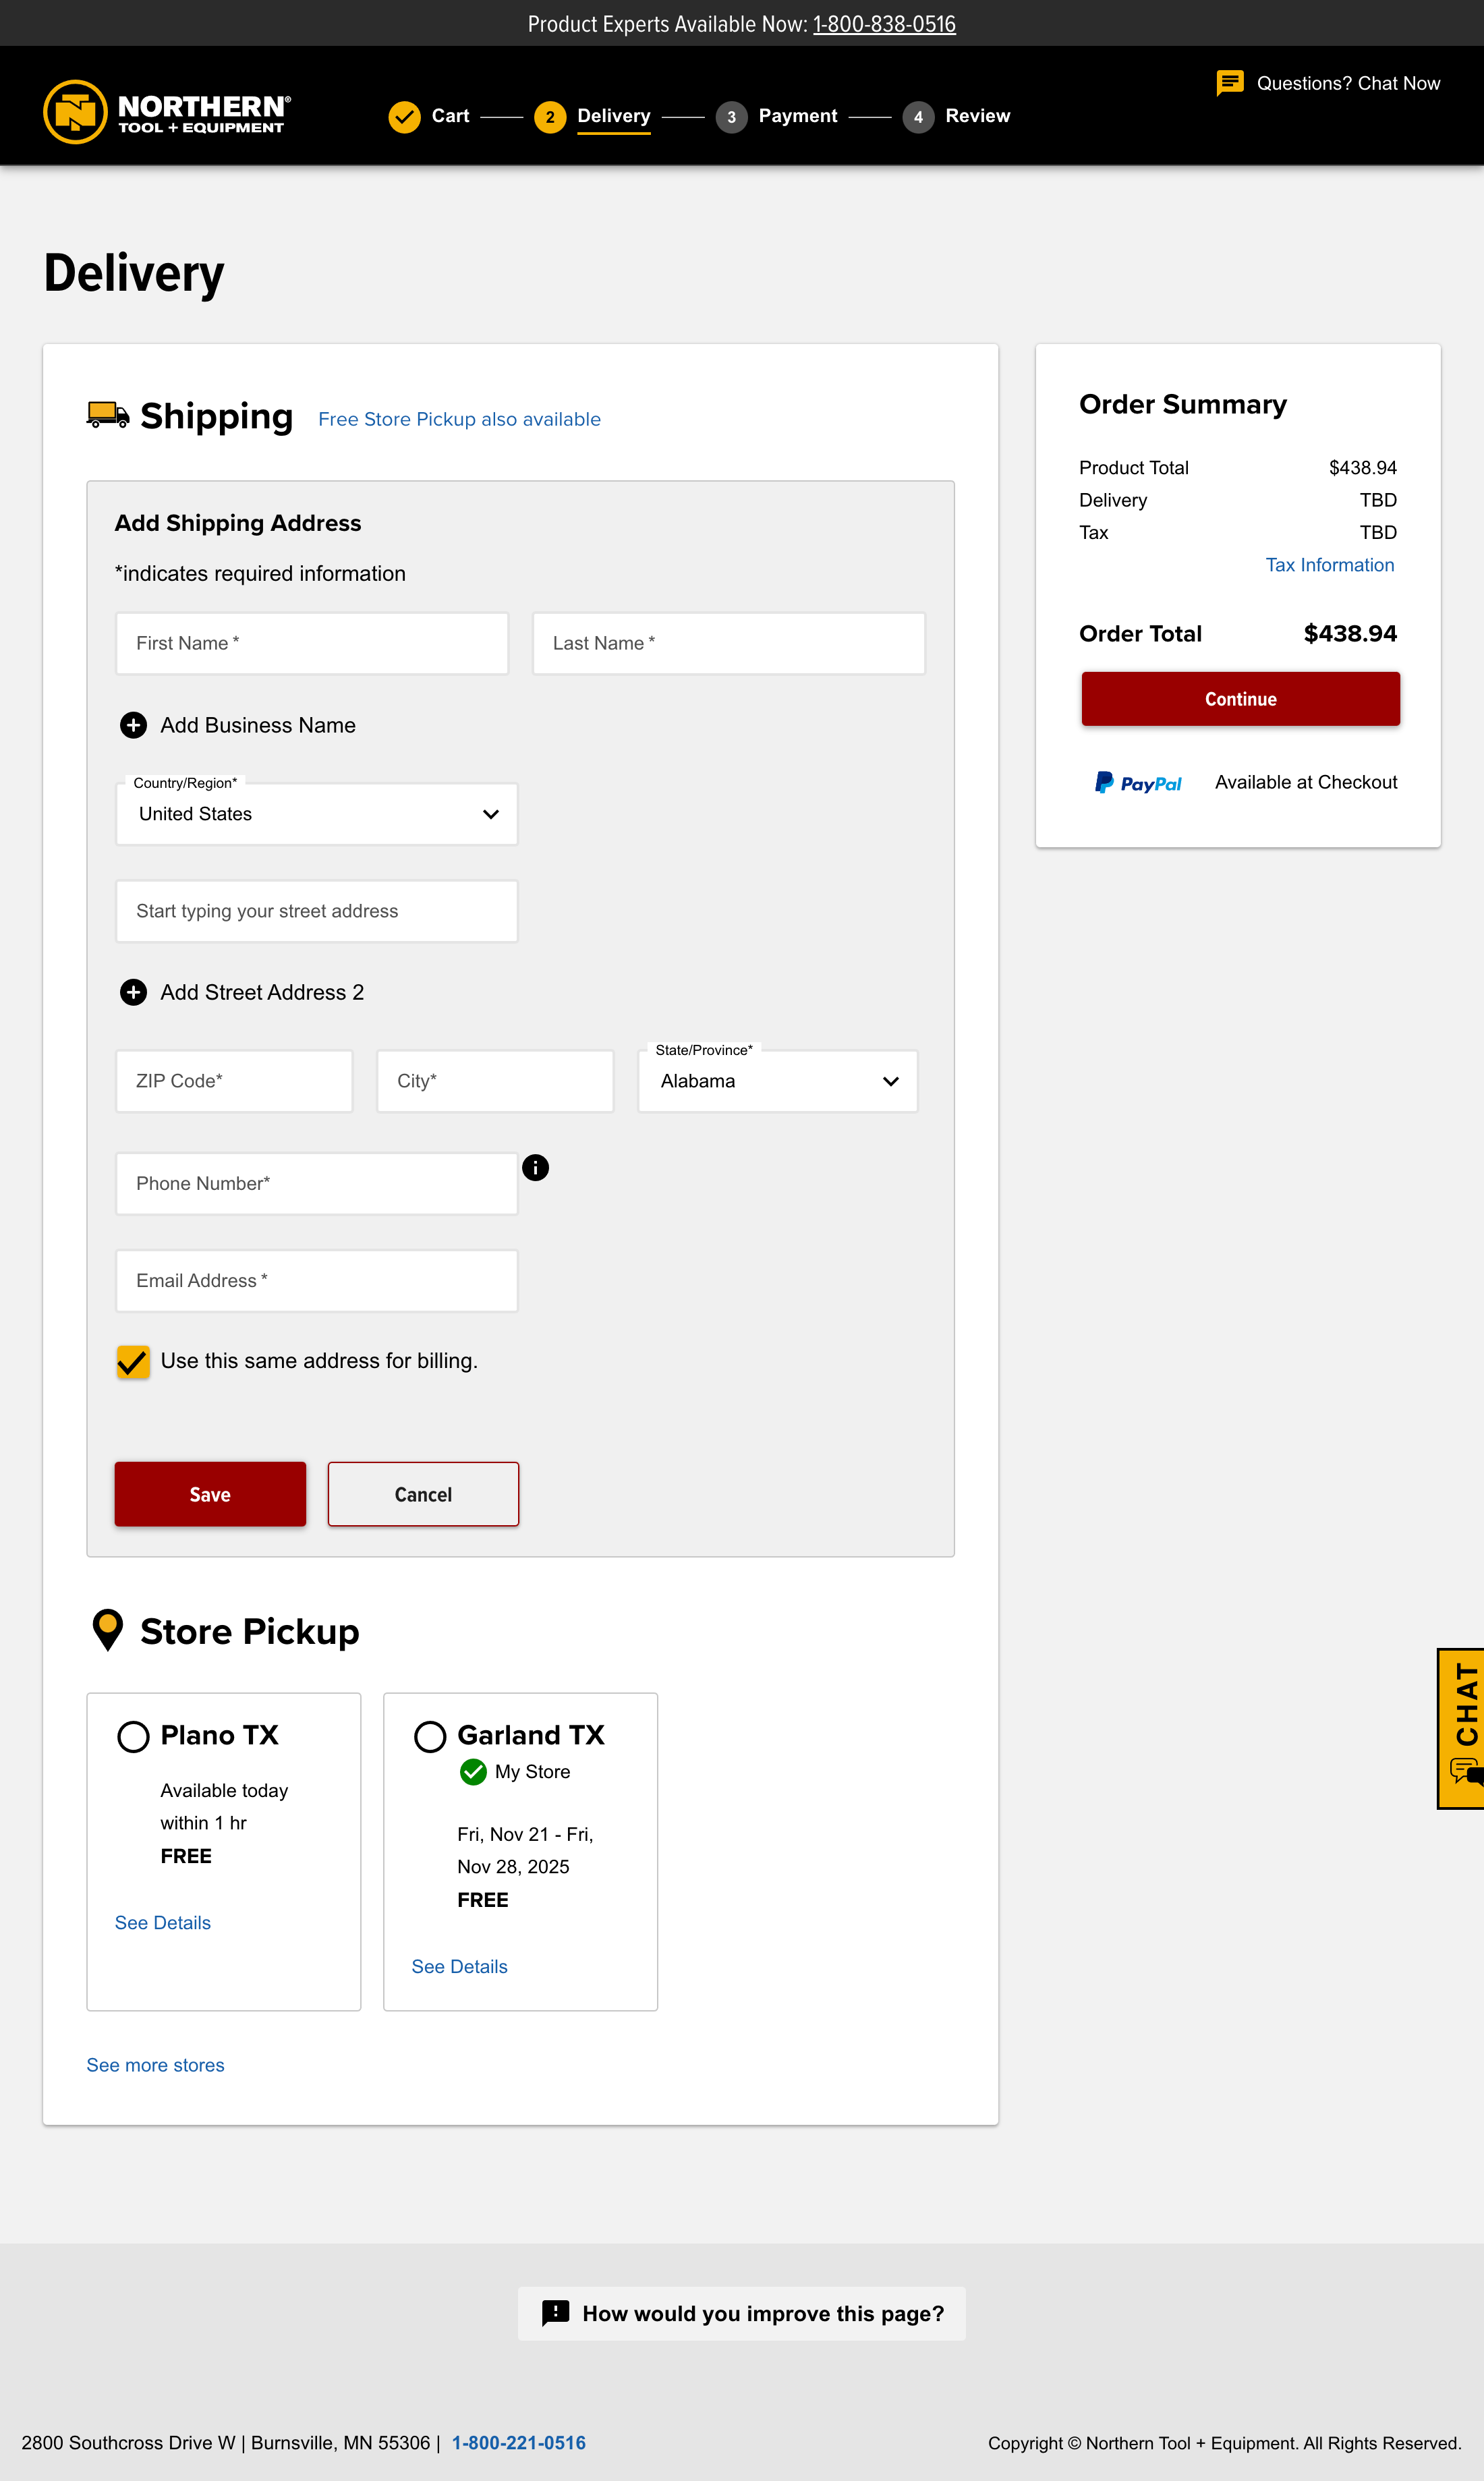Click the Payment step in progress bar

click(796, 116)
